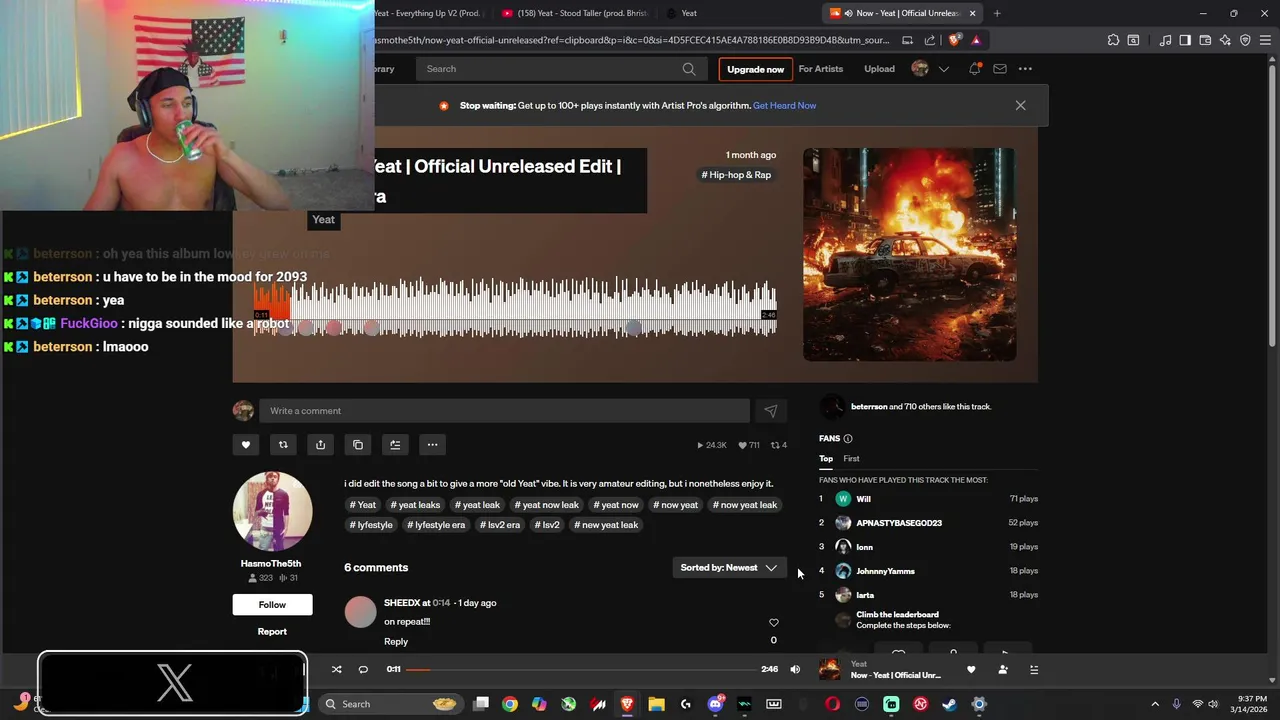
Task: Open HasmoThe5th's profile picture
Action: pyautogui.click(x=272, y=511)
